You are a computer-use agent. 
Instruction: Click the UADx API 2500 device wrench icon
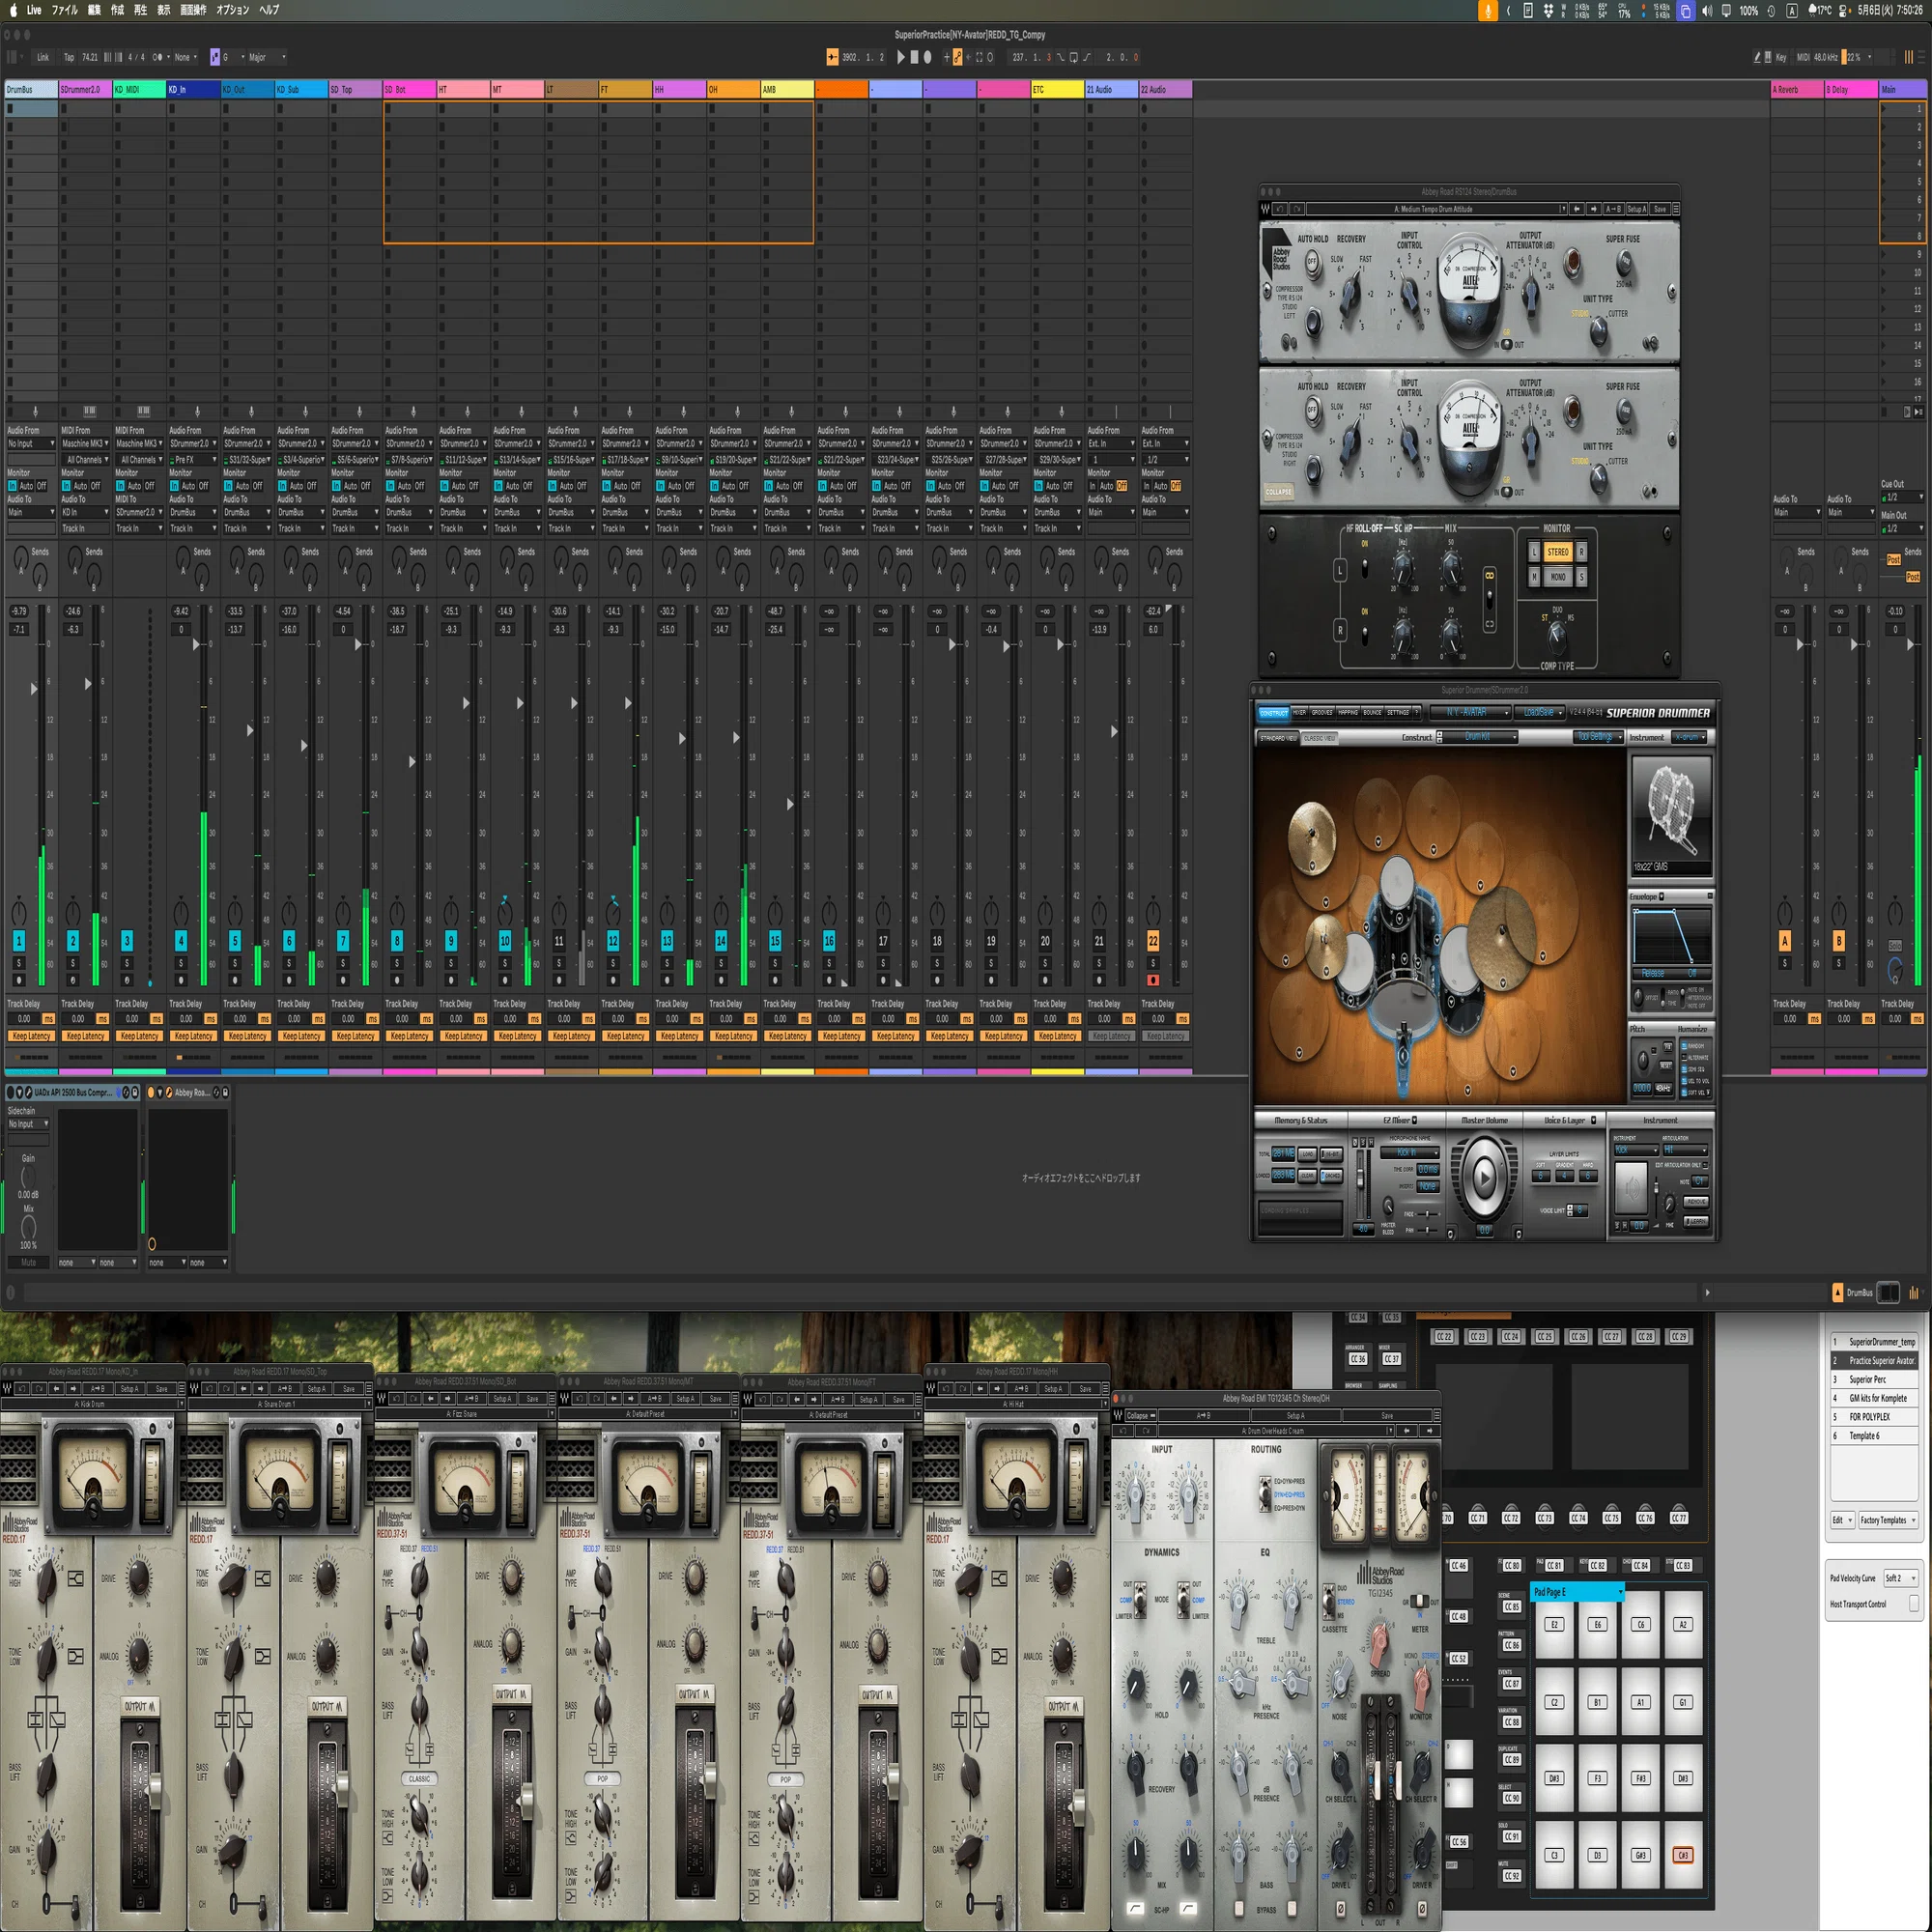(27, 1092)
